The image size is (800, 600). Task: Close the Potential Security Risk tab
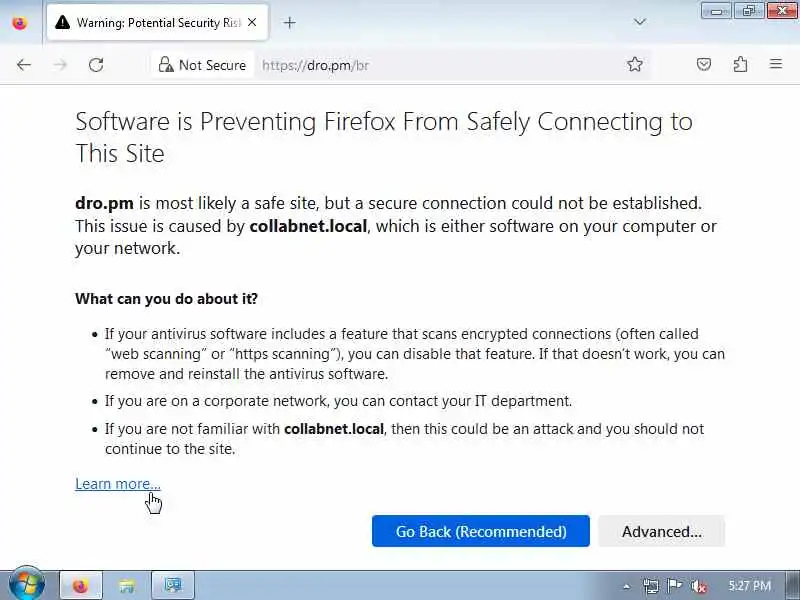(x=252, y=22)
